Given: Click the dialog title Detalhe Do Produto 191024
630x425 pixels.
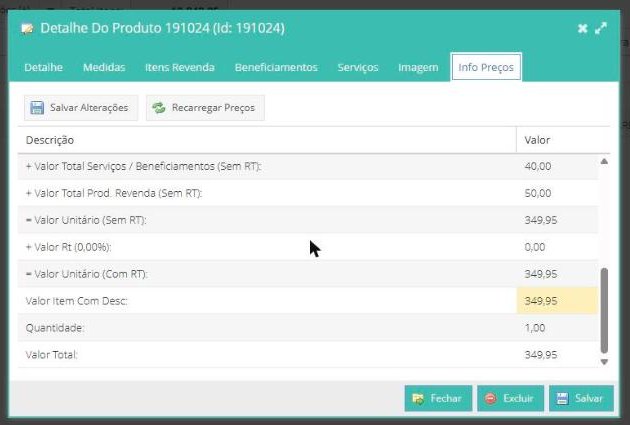Looking at the screenshot, I should pyautogui.click(x=162, y=29).
